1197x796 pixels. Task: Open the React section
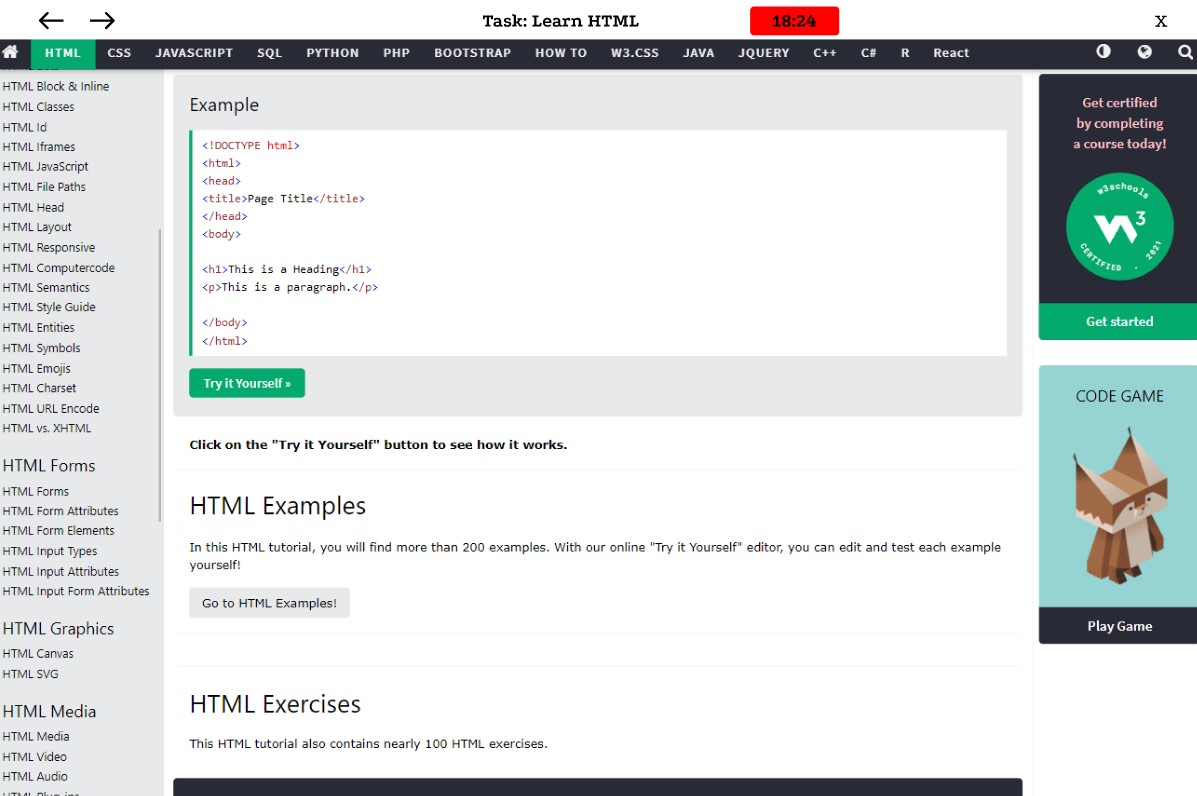coord(950,52)
